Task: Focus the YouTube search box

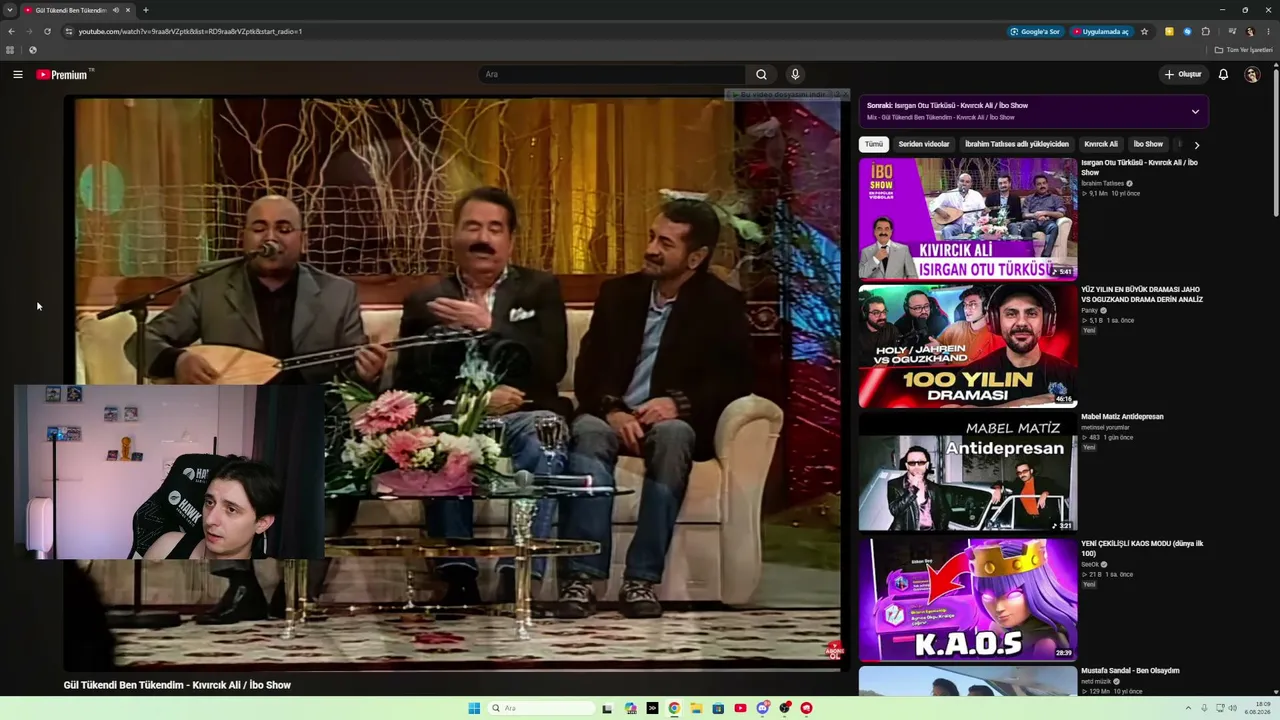Action: click(612, 74)
